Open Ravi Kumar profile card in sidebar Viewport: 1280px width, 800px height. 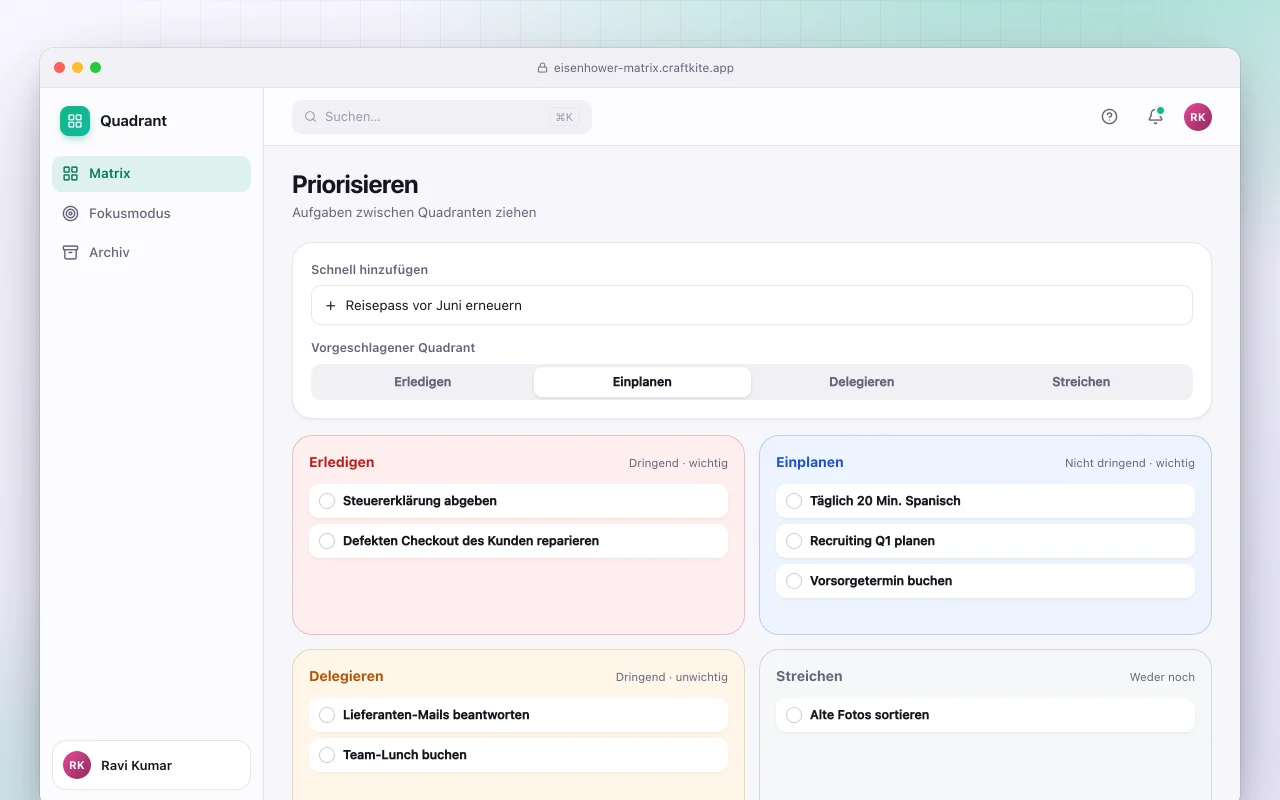(151, 765)
